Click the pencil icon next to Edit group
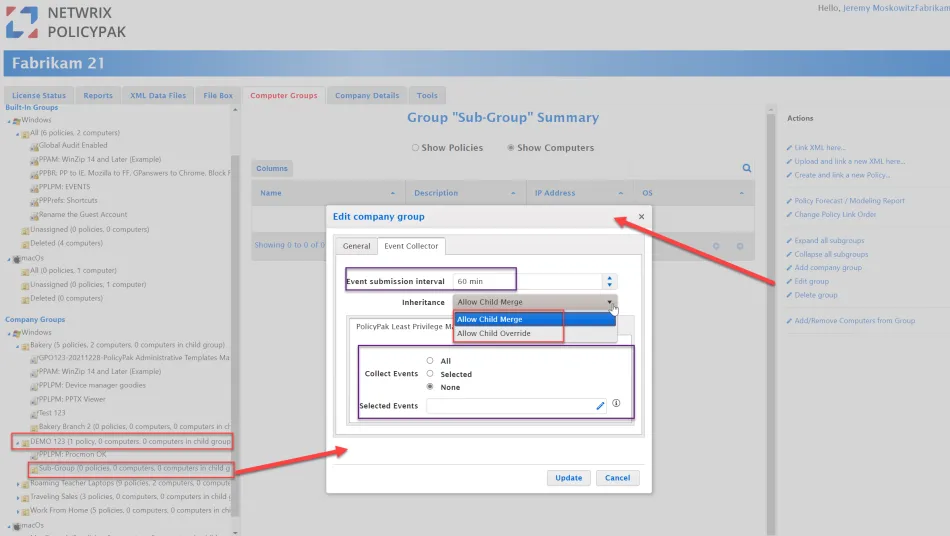 click(x=789, y=282)
